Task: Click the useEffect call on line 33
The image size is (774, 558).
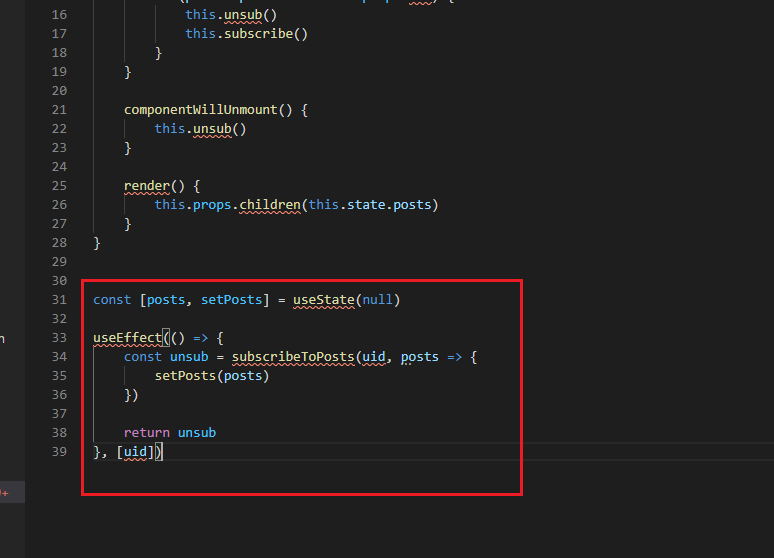Action: [x=127, y=338]
